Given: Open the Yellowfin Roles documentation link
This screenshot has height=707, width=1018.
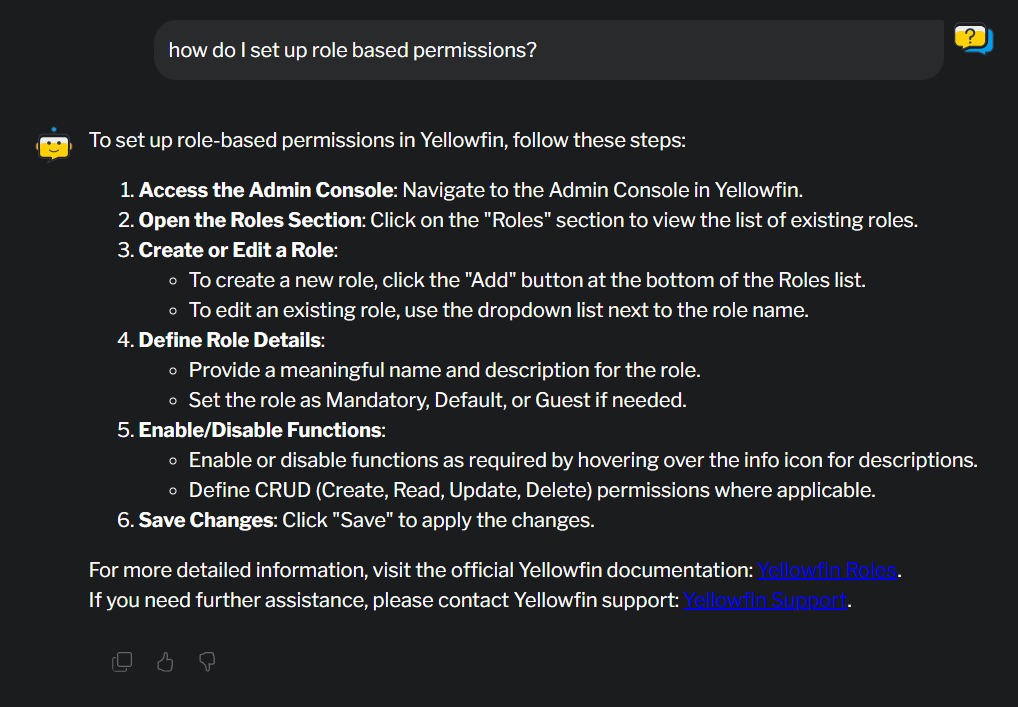Looking at the screenshot, I should click(x=827, y=569).
